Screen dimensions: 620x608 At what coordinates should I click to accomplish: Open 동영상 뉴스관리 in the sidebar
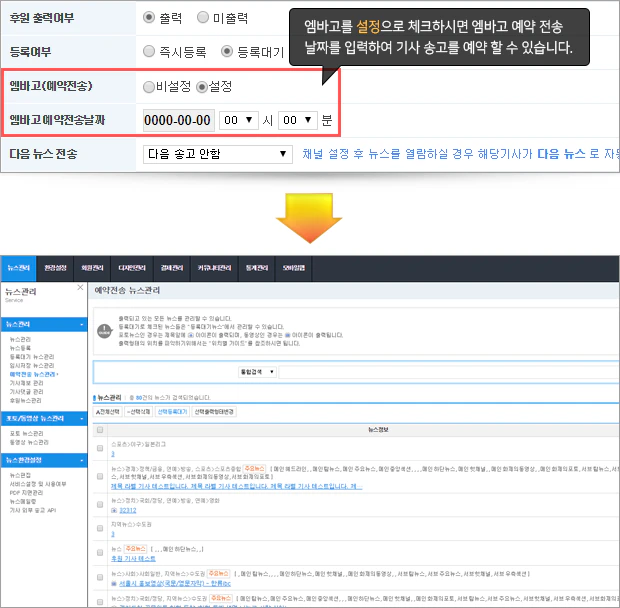click(29, 442)
